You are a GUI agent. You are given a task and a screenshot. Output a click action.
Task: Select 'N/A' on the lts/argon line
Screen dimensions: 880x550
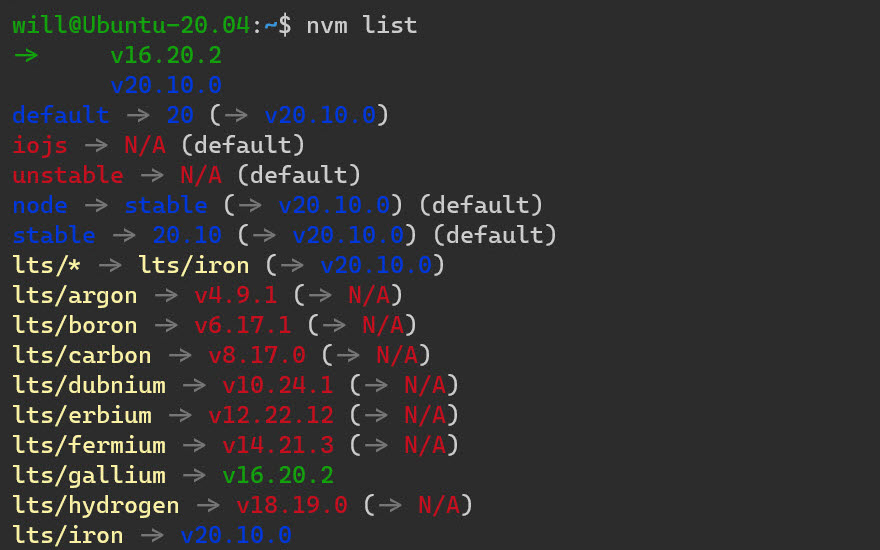click(369, 295)
